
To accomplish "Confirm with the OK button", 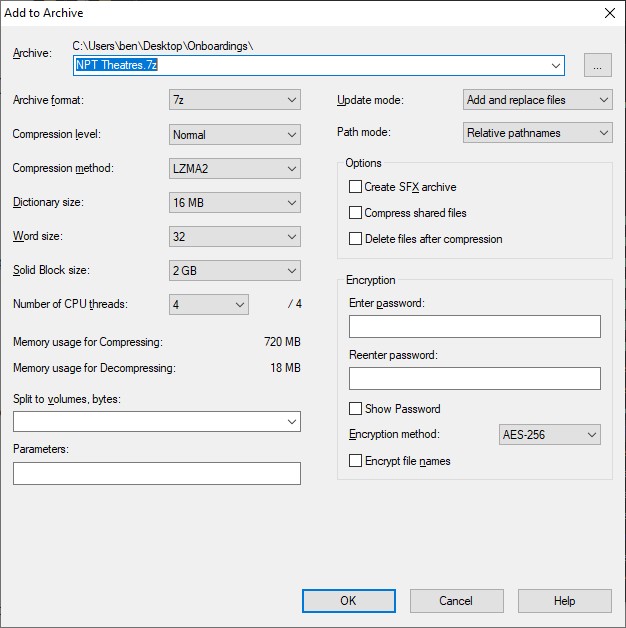I will point(348,601).
